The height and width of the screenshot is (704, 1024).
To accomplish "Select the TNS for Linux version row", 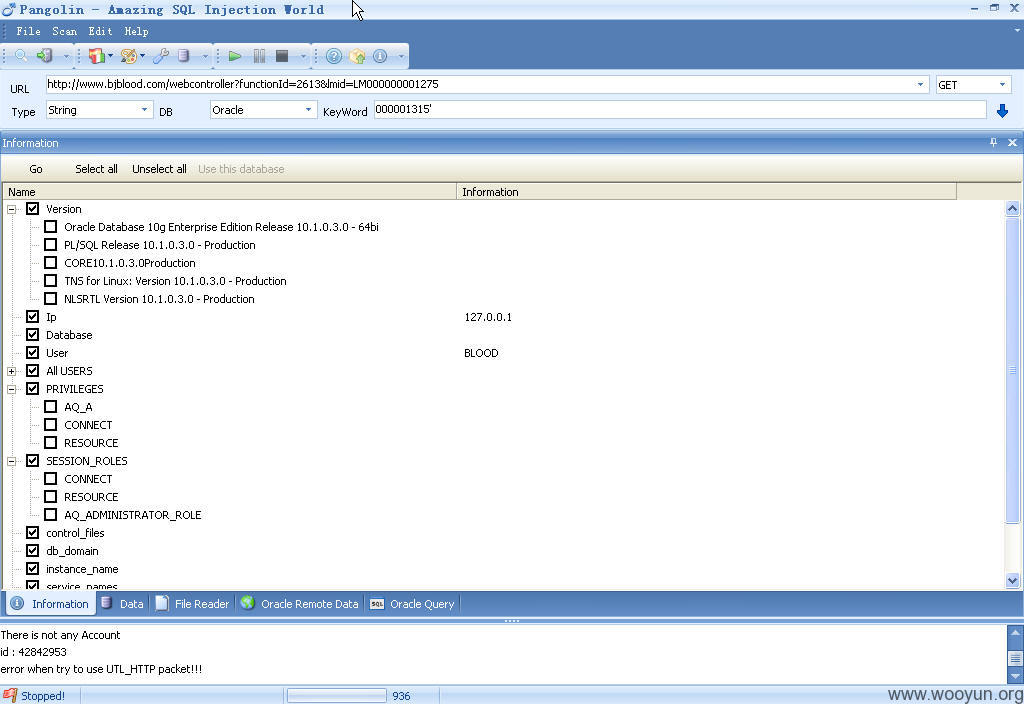I will tap(175, 281).
